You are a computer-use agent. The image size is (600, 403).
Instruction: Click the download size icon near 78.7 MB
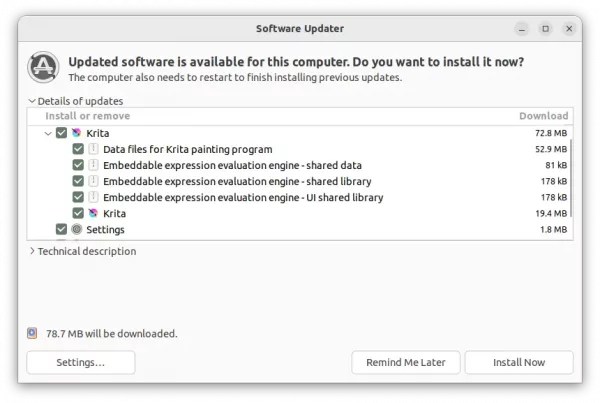pos(32,333)
